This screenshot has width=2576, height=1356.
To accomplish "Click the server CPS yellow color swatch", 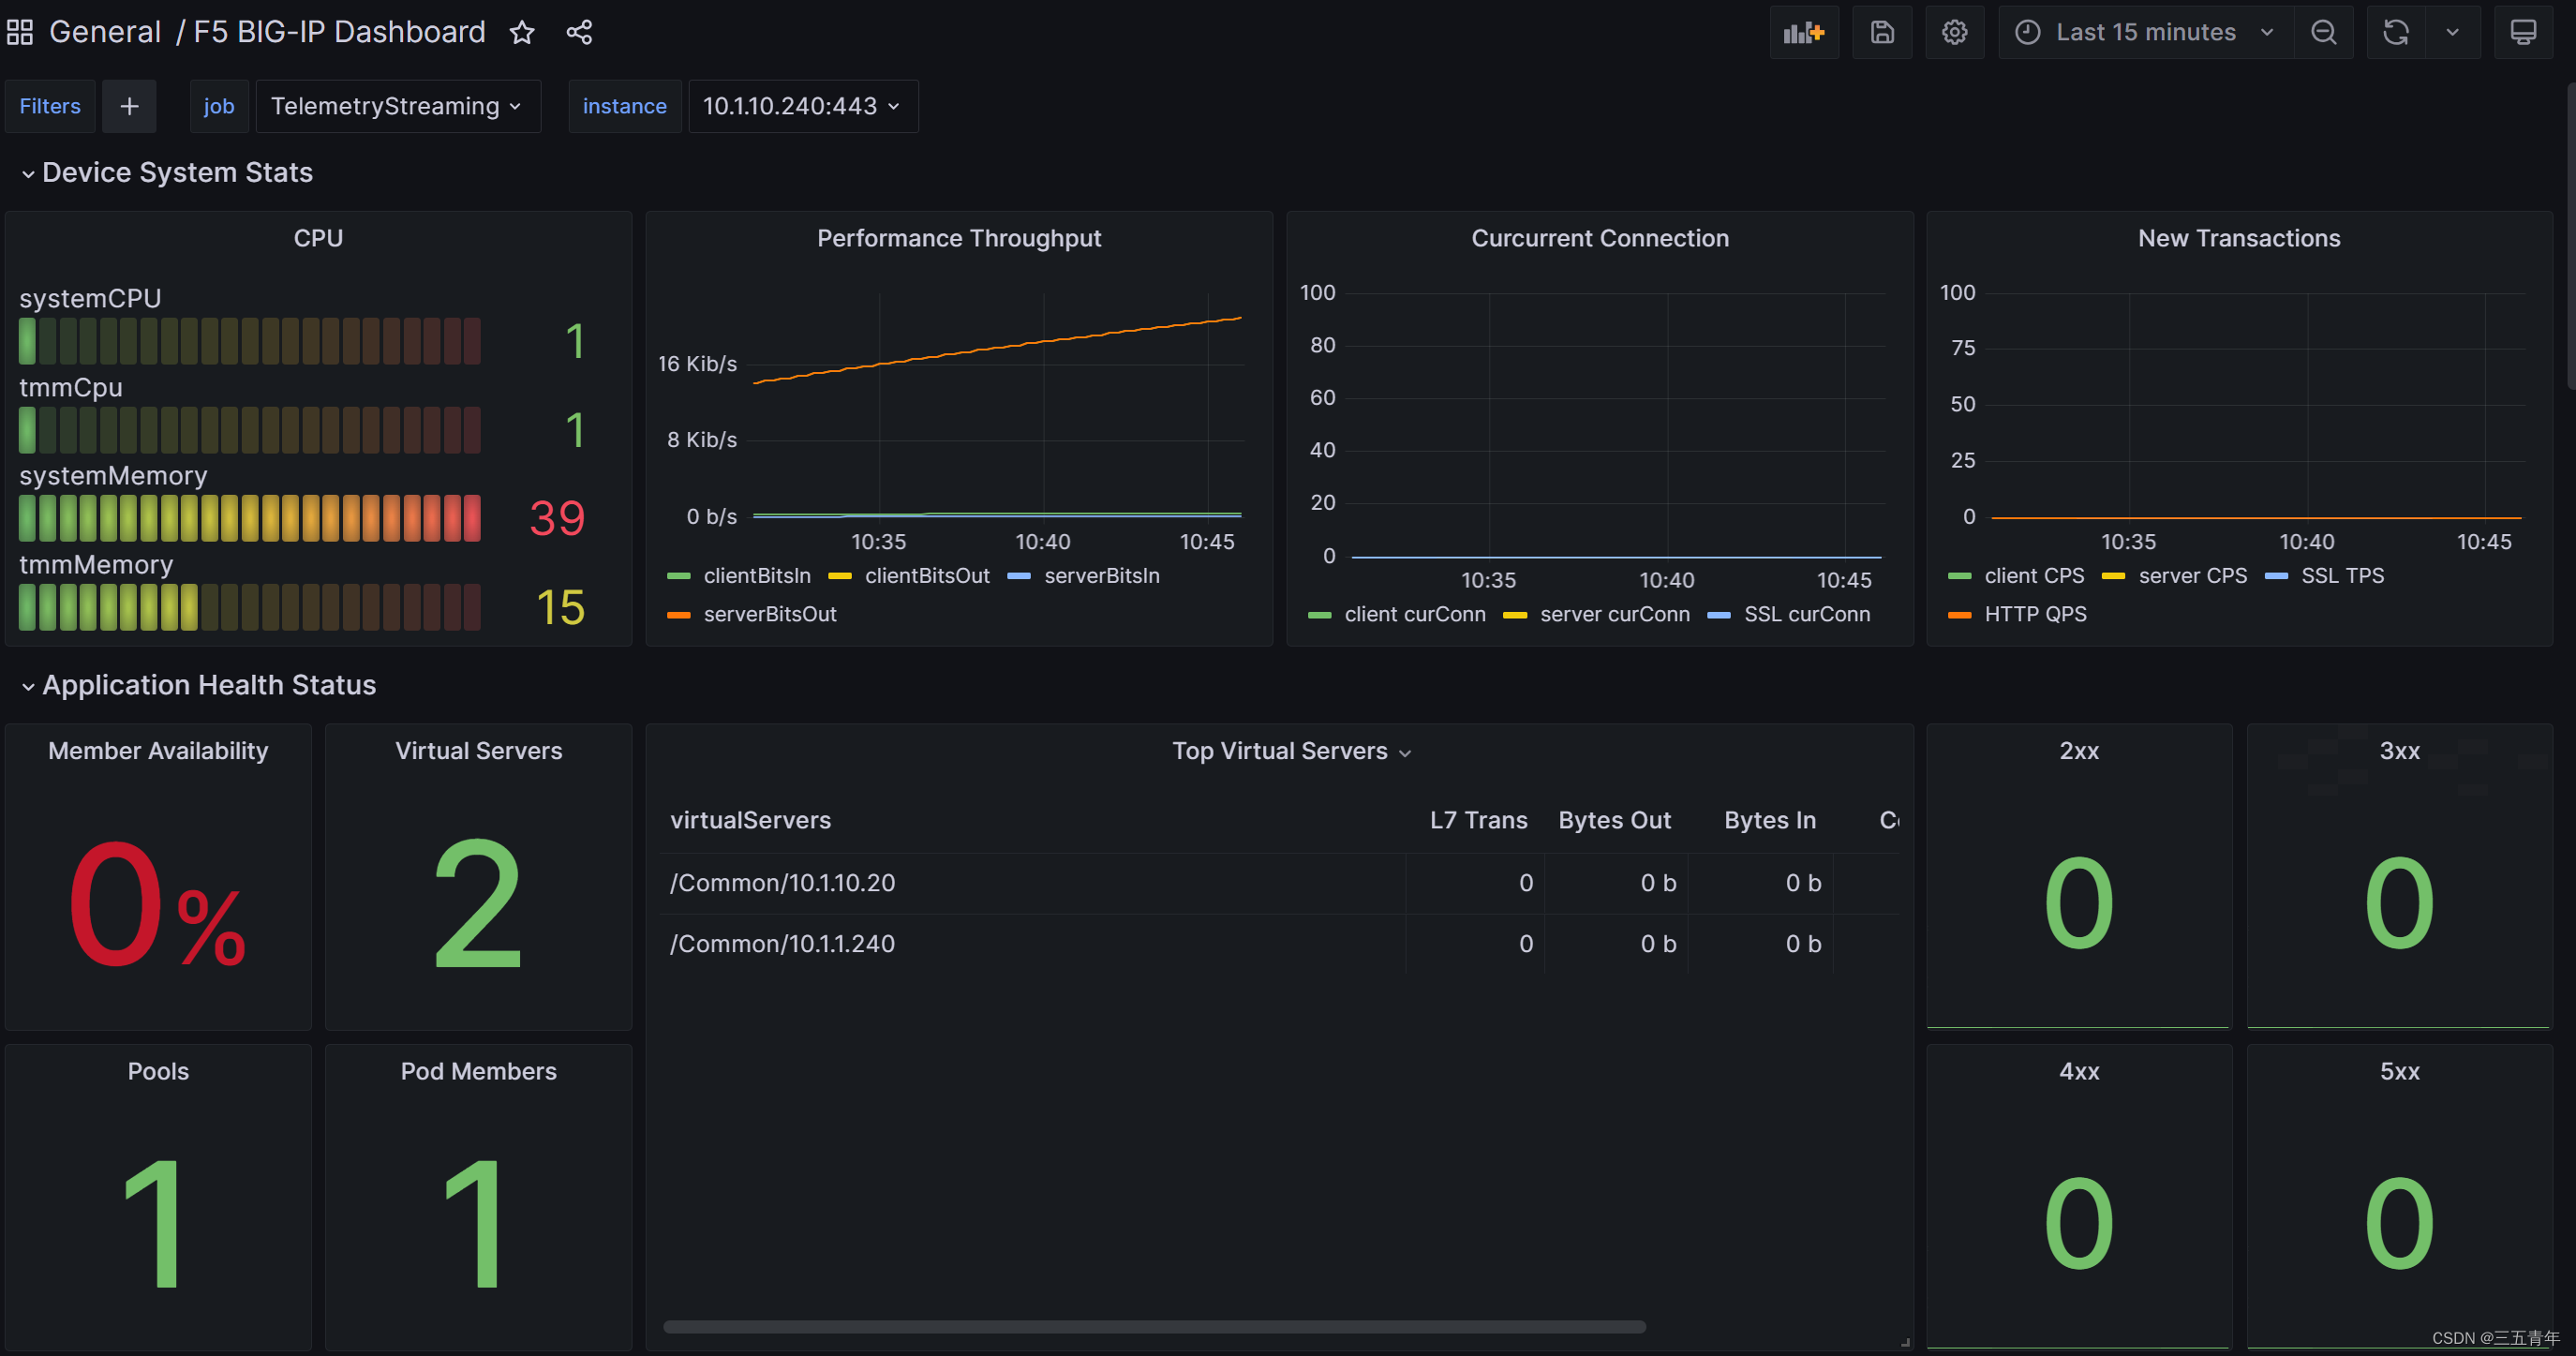I will click(2113, 576).
